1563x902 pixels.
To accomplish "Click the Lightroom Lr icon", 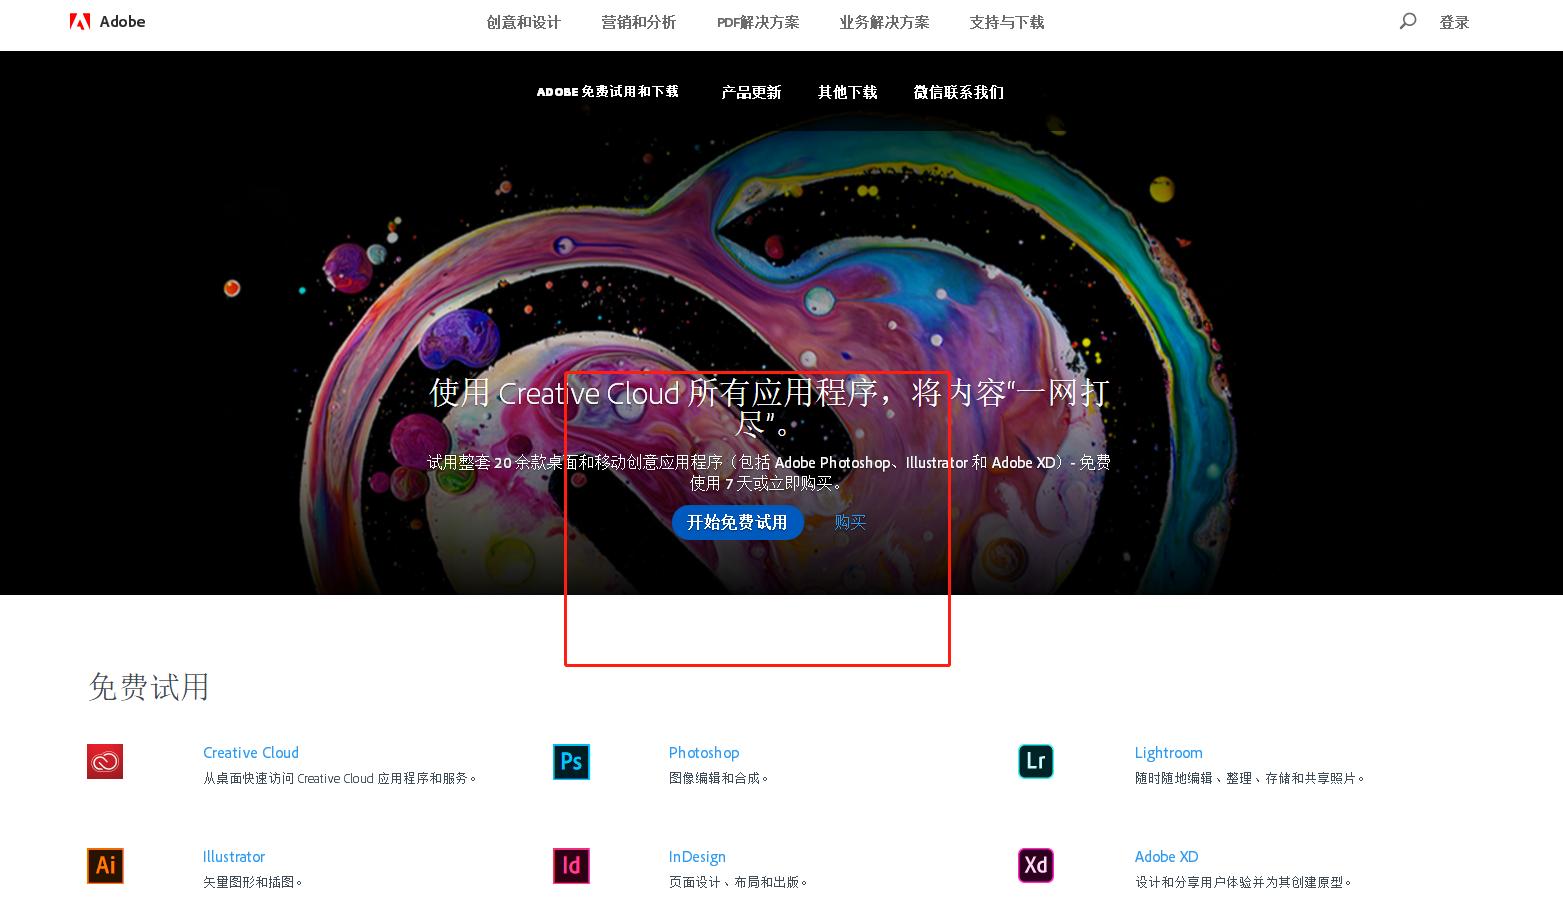I will 1035,761.
